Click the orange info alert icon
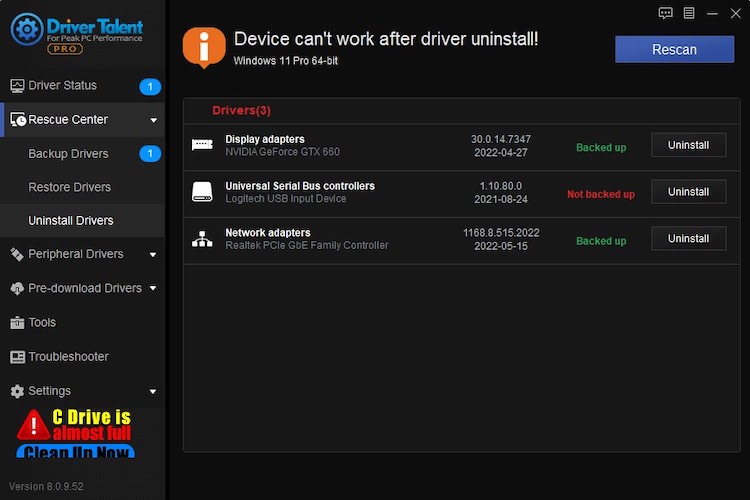The width and height of the screenshot is (750, 500). 204,48
